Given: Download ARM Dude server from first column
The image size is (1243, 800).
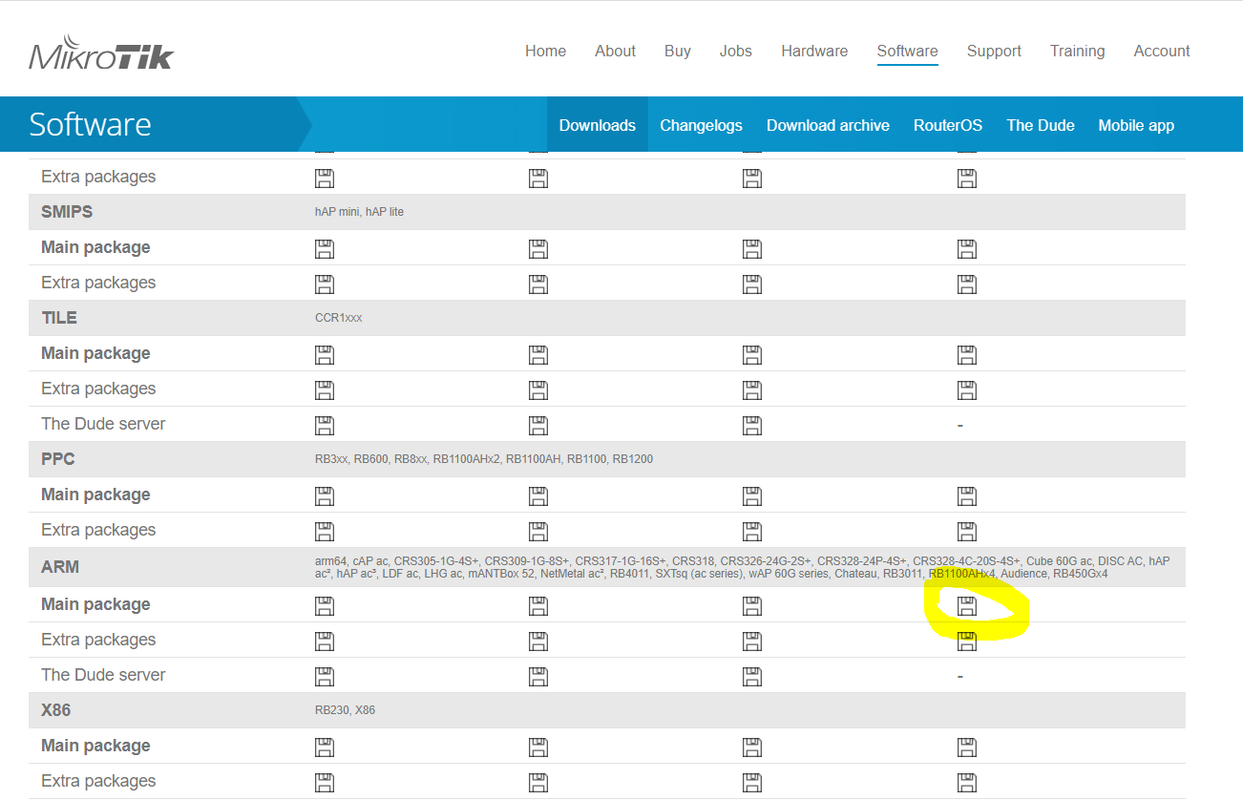Looking at the screenshot, I should (324, 676).
